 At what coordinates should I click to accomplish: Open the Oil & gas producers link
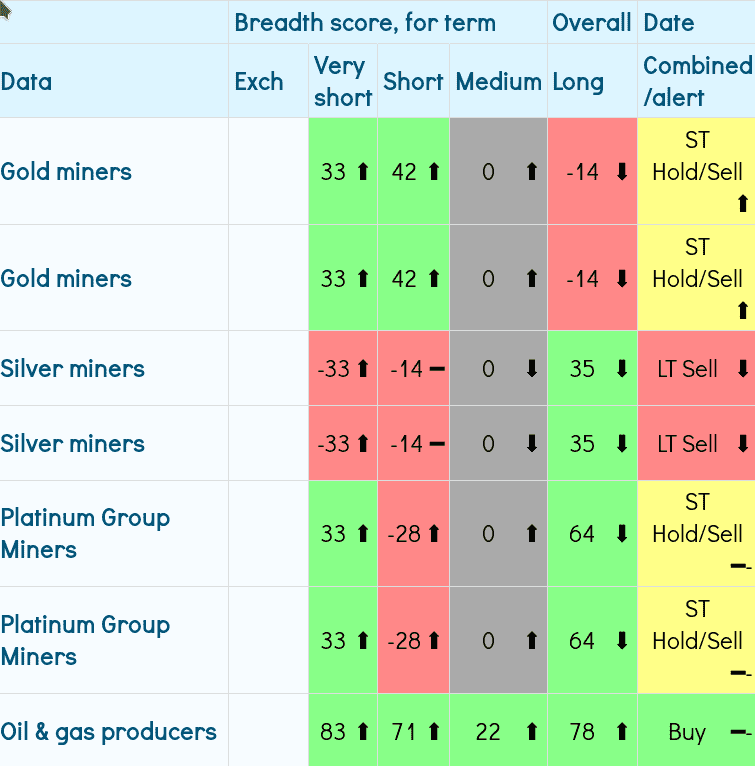click(108, 731)
